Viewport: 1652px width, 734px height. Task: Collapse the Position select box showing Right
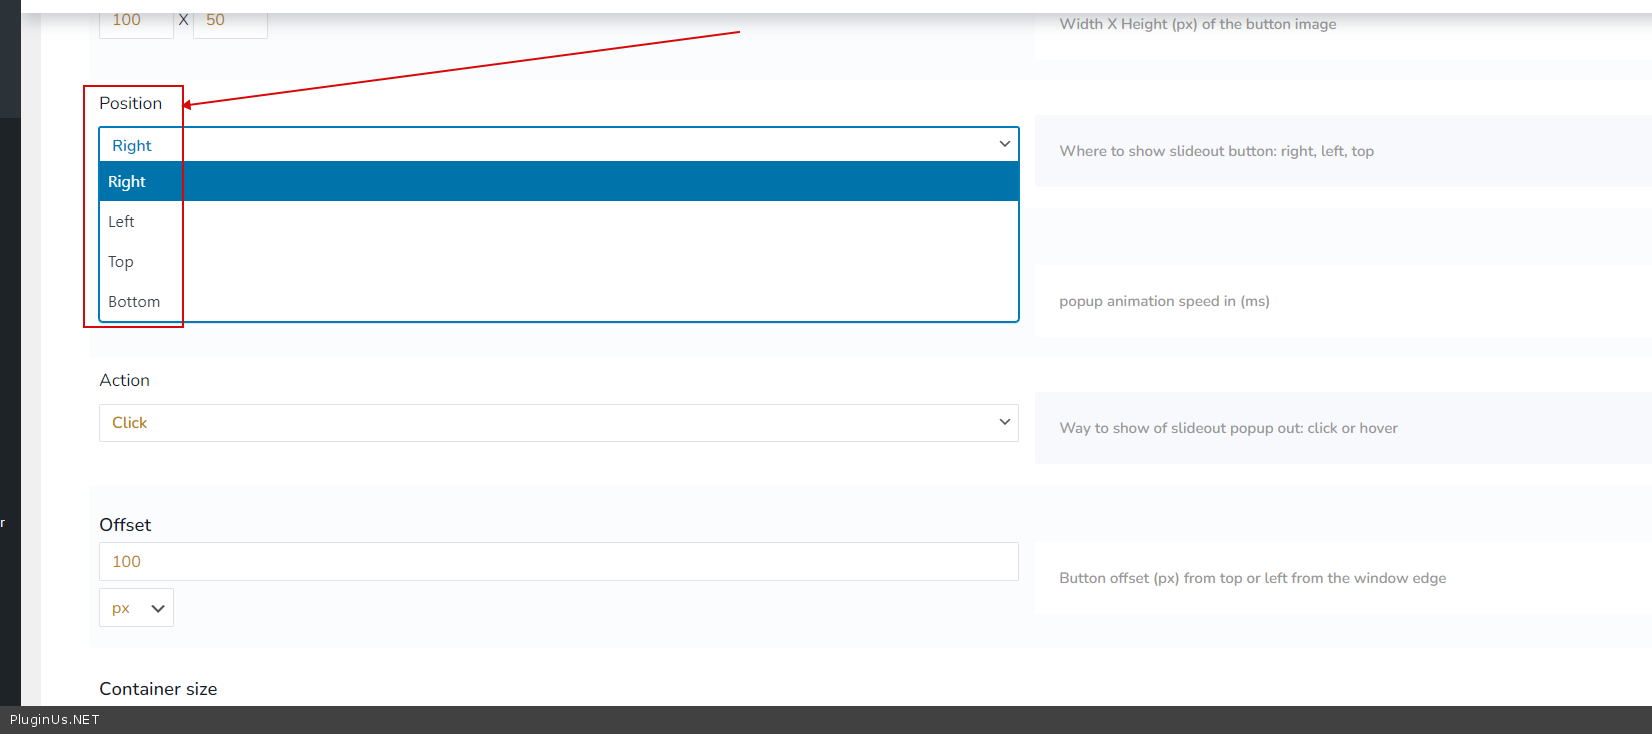click(557, 145)
